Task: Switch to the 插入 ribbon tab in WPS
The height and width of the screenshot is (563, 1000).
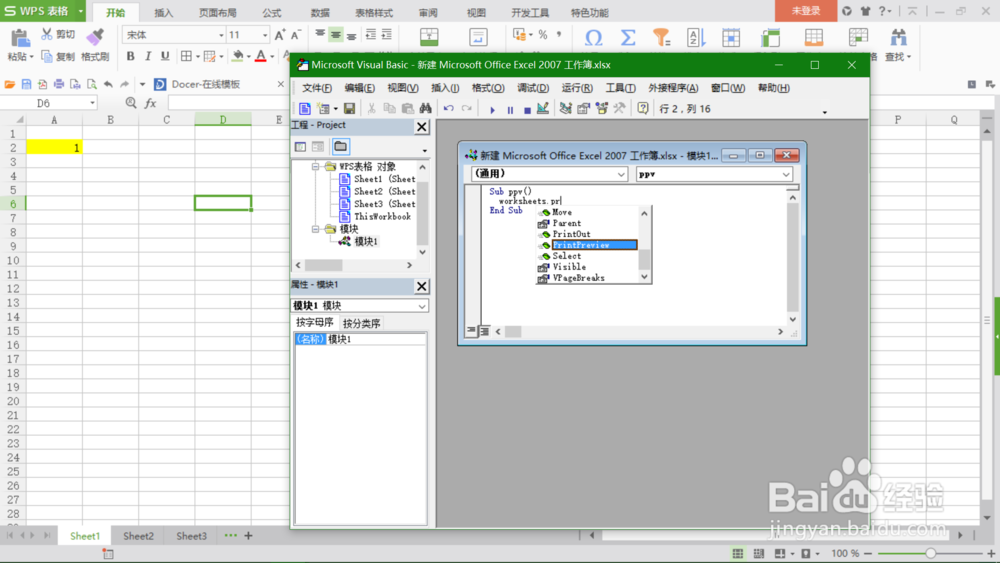Action: (163, 13)
